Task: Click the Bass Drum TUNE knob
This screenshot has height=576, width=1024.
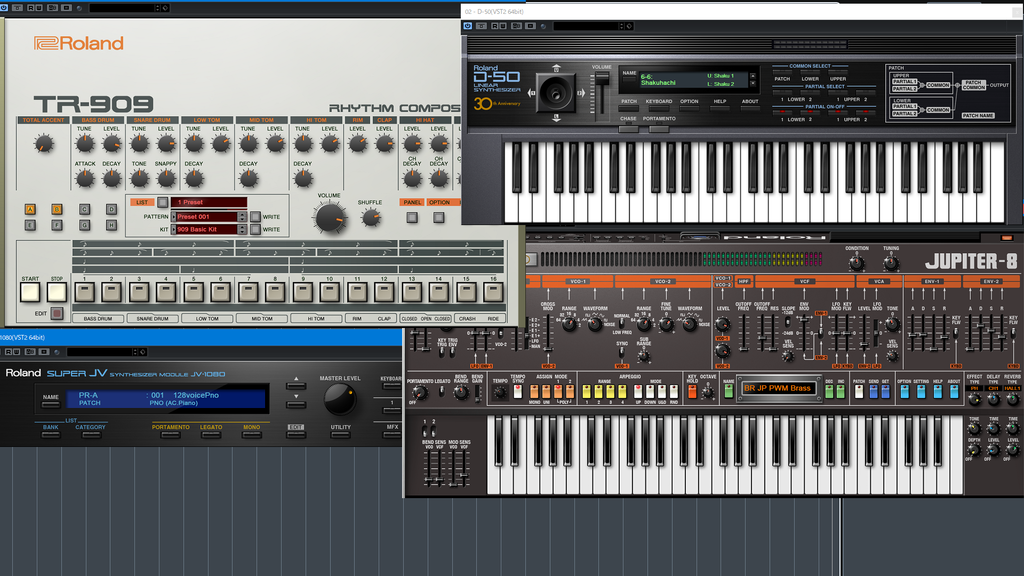Action: point(85,144)
